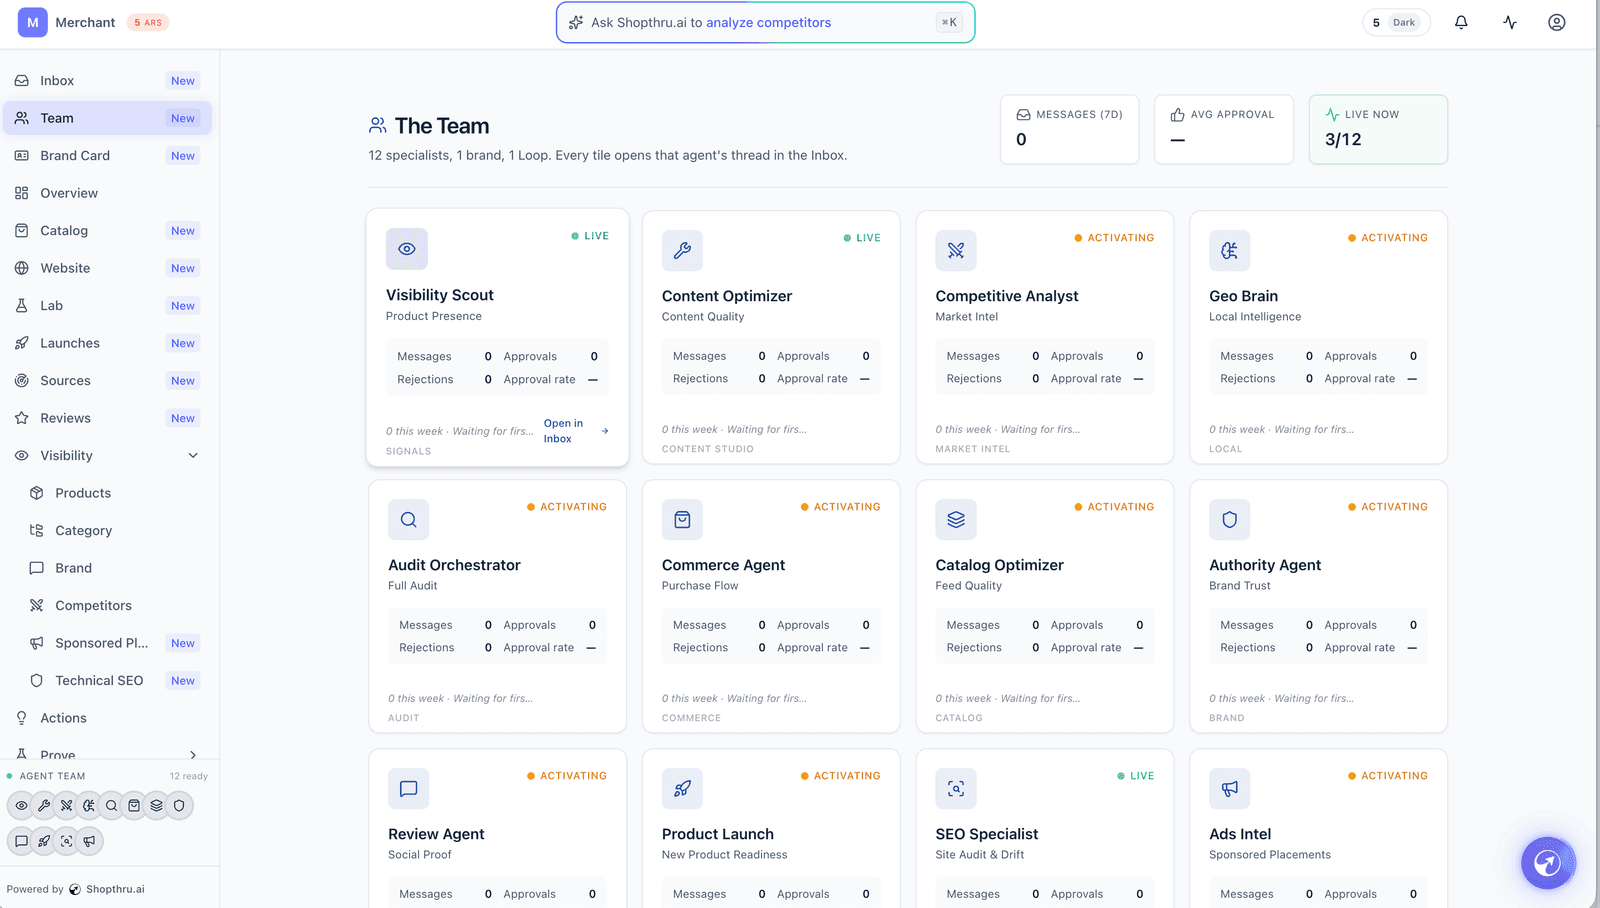Viewport: 1600px width, 908px height.
Task: Open the Authority Agent tile title
Action: [1265, 565]
